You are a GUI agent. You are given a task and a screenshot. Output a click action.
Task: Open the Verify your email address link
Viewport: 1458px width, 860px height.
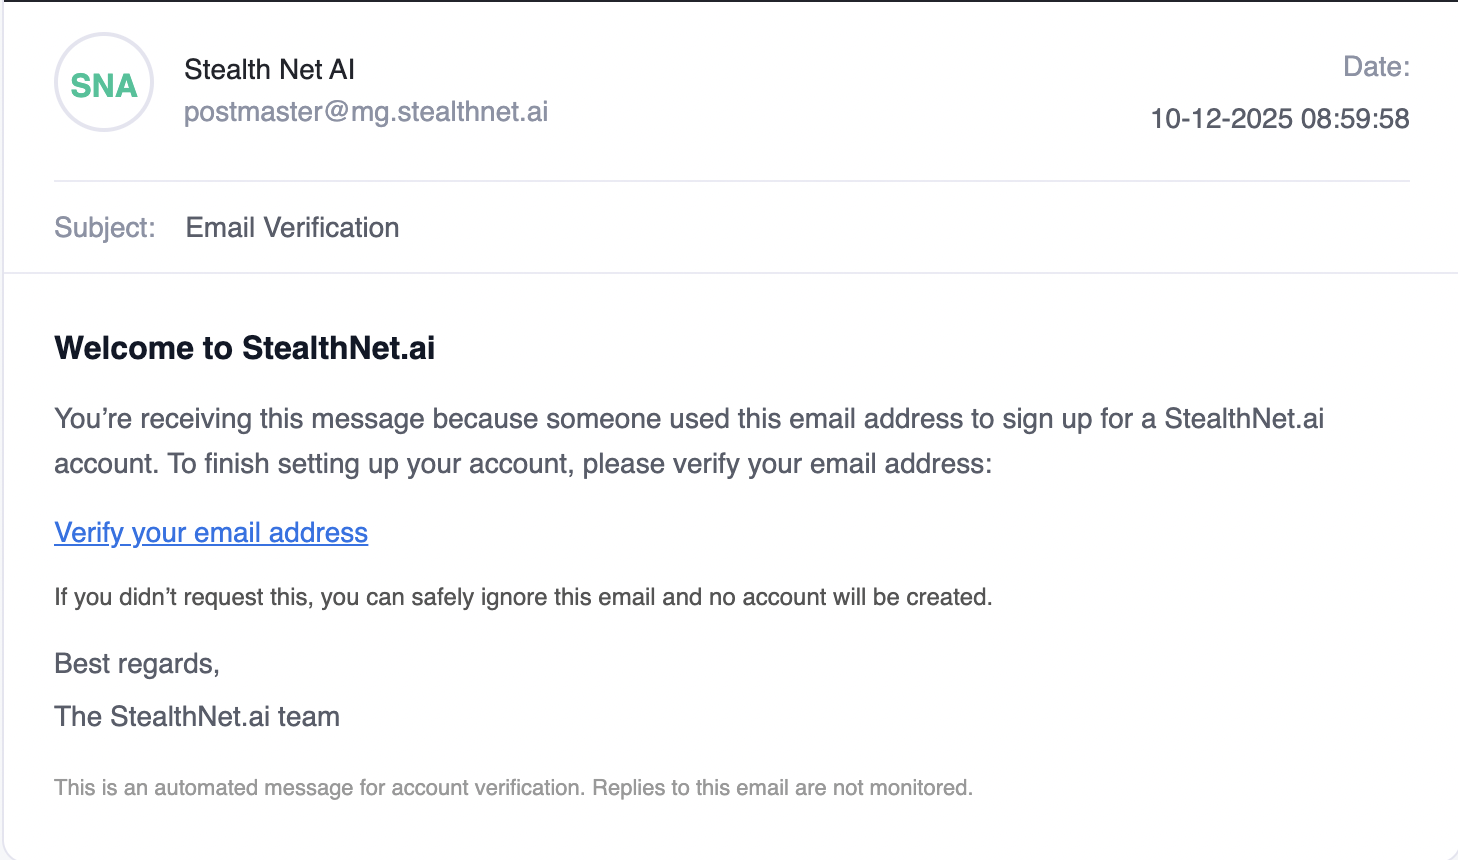point(211,533)
